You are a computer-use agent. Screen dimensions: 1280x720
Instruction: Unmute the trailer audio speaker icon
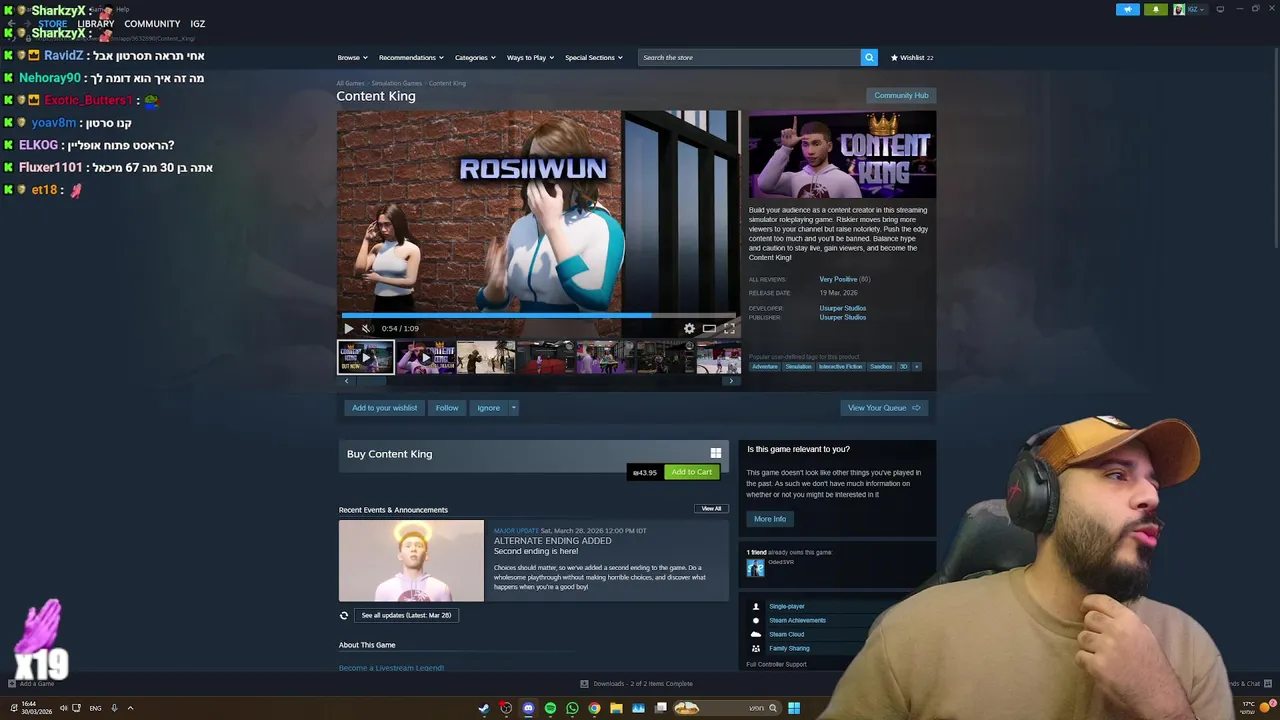(366, 328)
